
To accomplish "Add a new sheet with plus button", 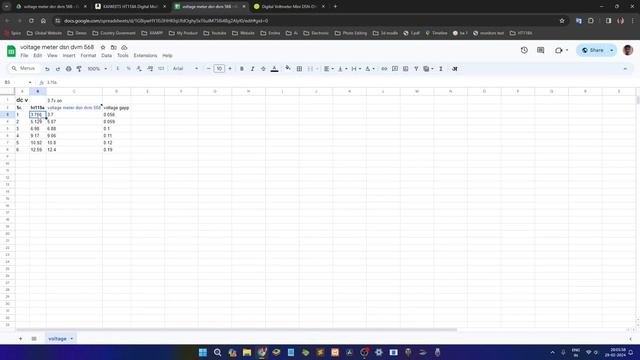I will pyautogui.click(x=20, y=339).
